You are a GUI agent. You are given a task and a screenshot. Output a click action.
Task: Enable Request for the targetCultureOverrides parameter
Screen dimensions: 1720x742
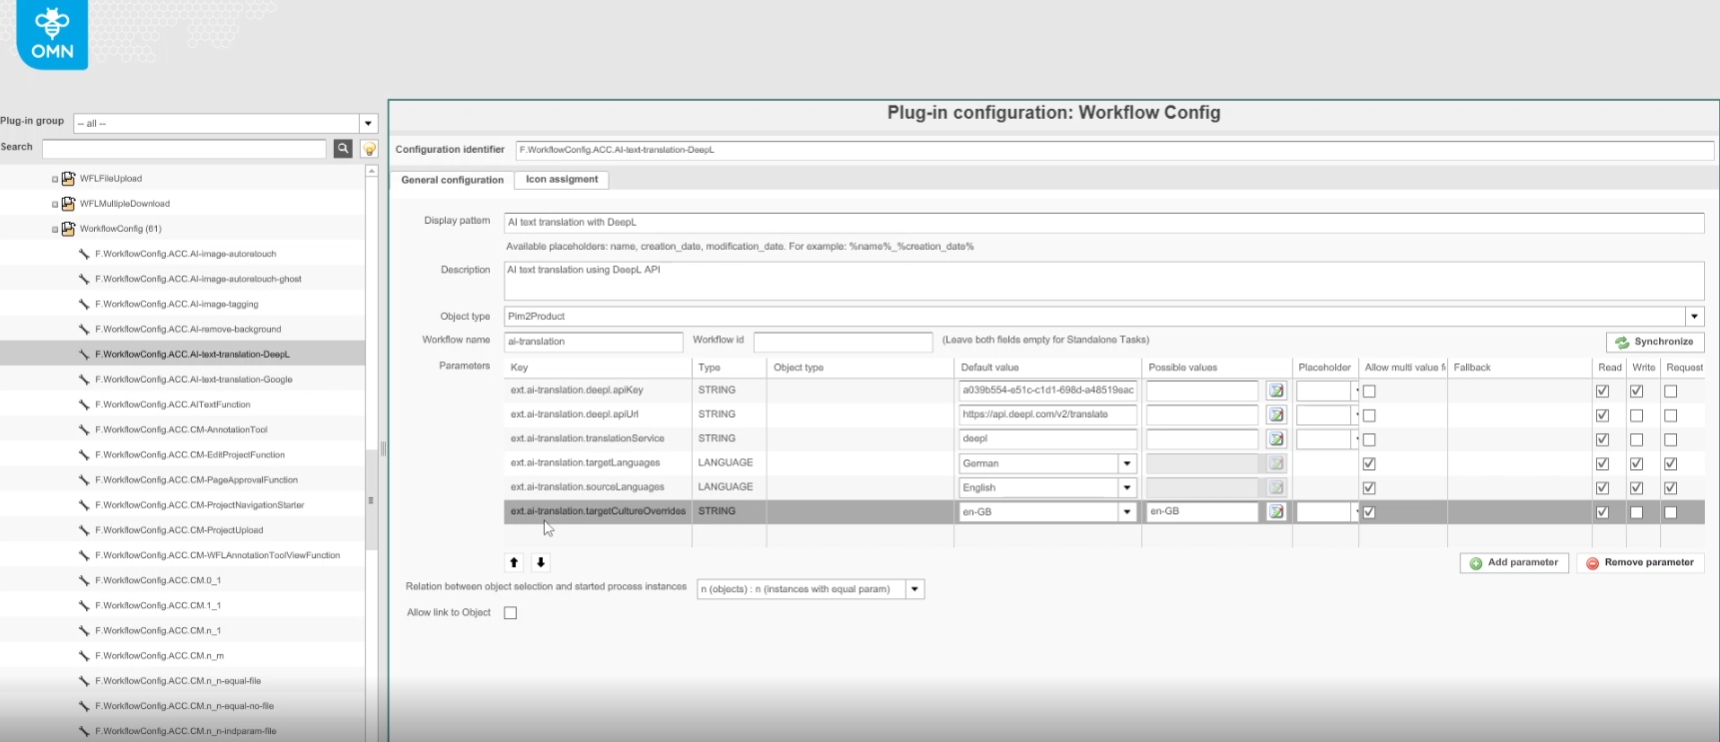pos(1671,512)
